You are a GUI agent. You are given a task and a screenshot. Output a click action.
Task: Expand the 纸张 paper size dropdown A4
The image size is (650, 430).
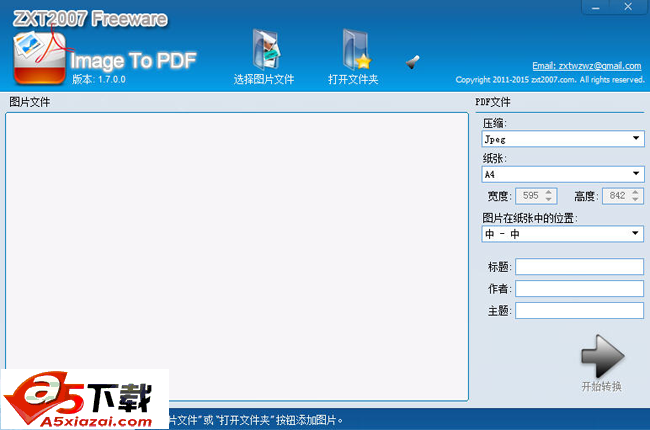563,174
